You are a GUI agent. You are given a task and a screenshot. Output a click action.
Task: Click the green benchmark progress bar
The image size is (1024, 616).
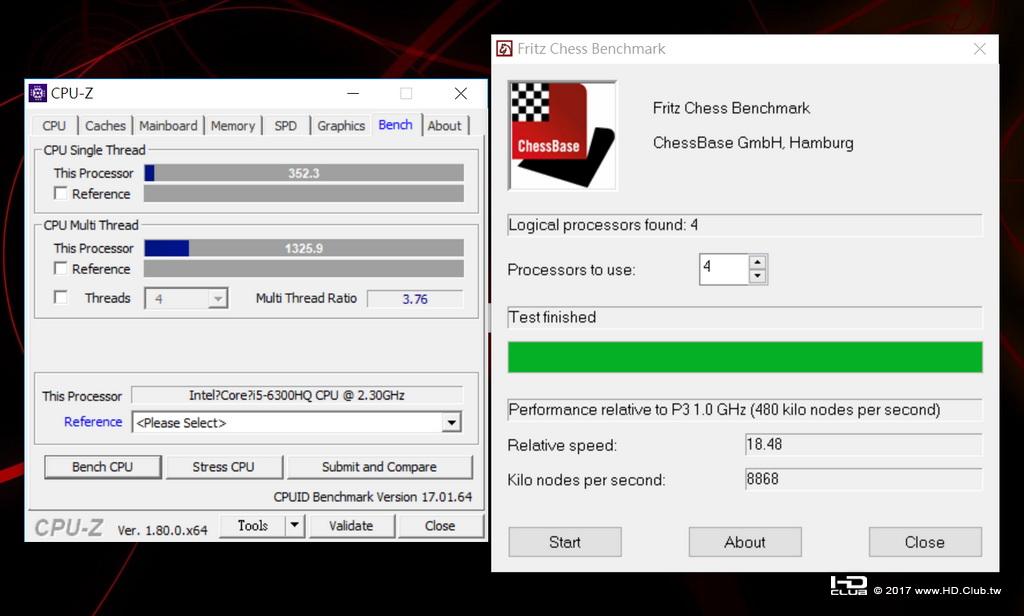(745, 357)
